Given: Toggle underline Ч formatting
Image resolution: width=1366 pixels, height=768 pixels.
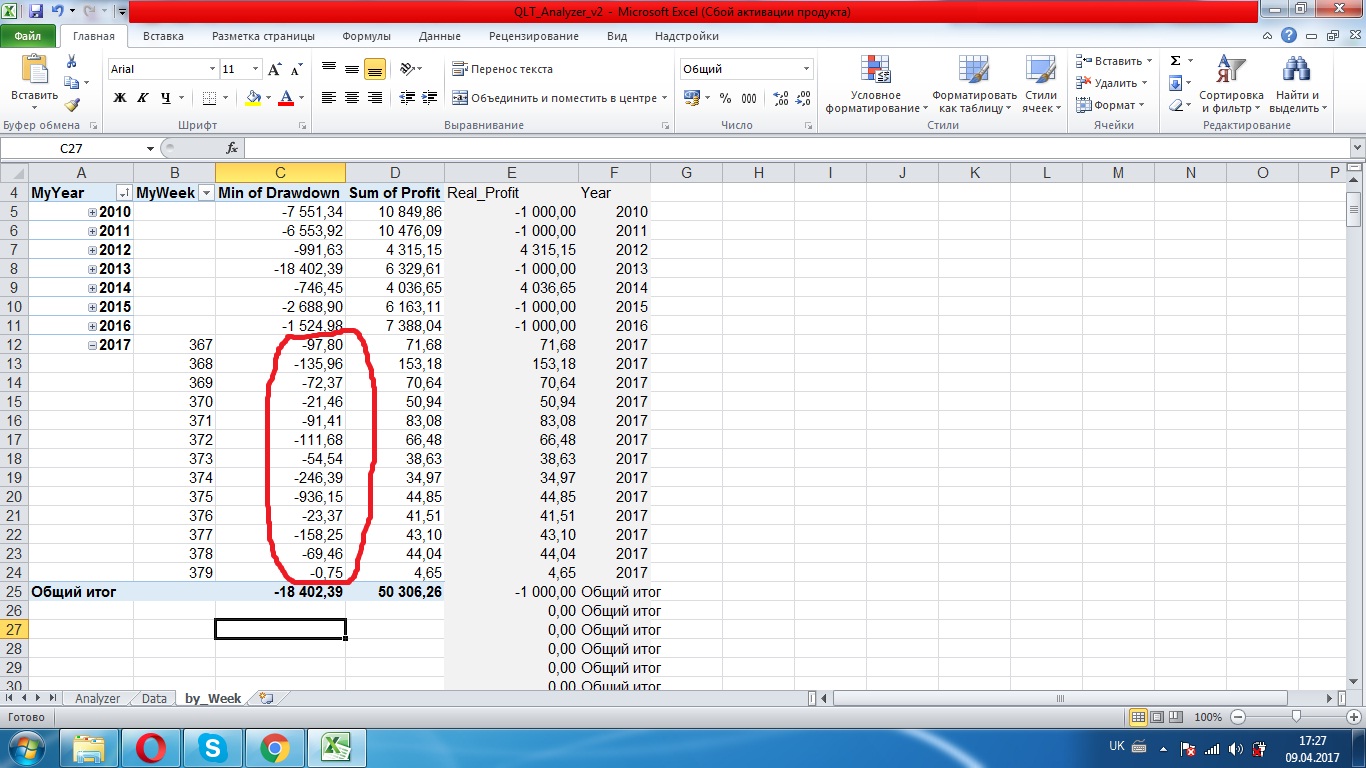Looking at the screenshot, I should [x=166, y=98].
